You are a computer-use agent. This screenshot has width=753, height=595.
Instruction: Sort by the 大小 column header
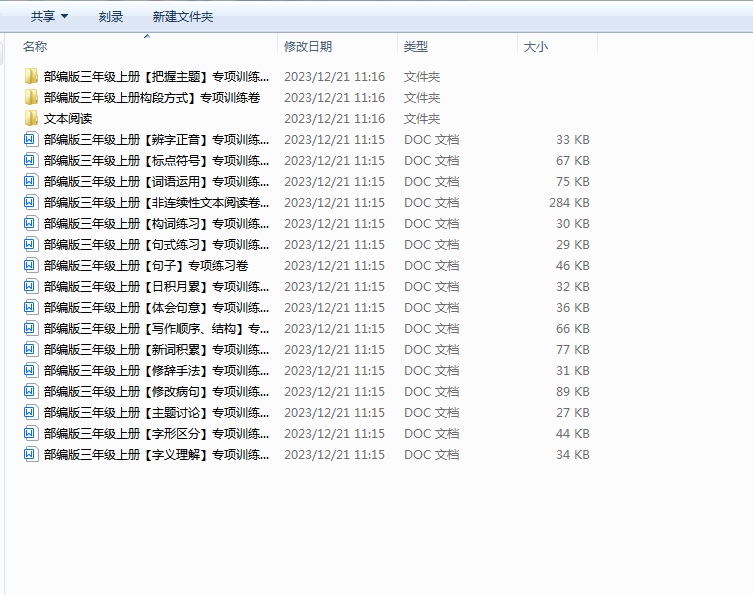click(x=535, y=47)
